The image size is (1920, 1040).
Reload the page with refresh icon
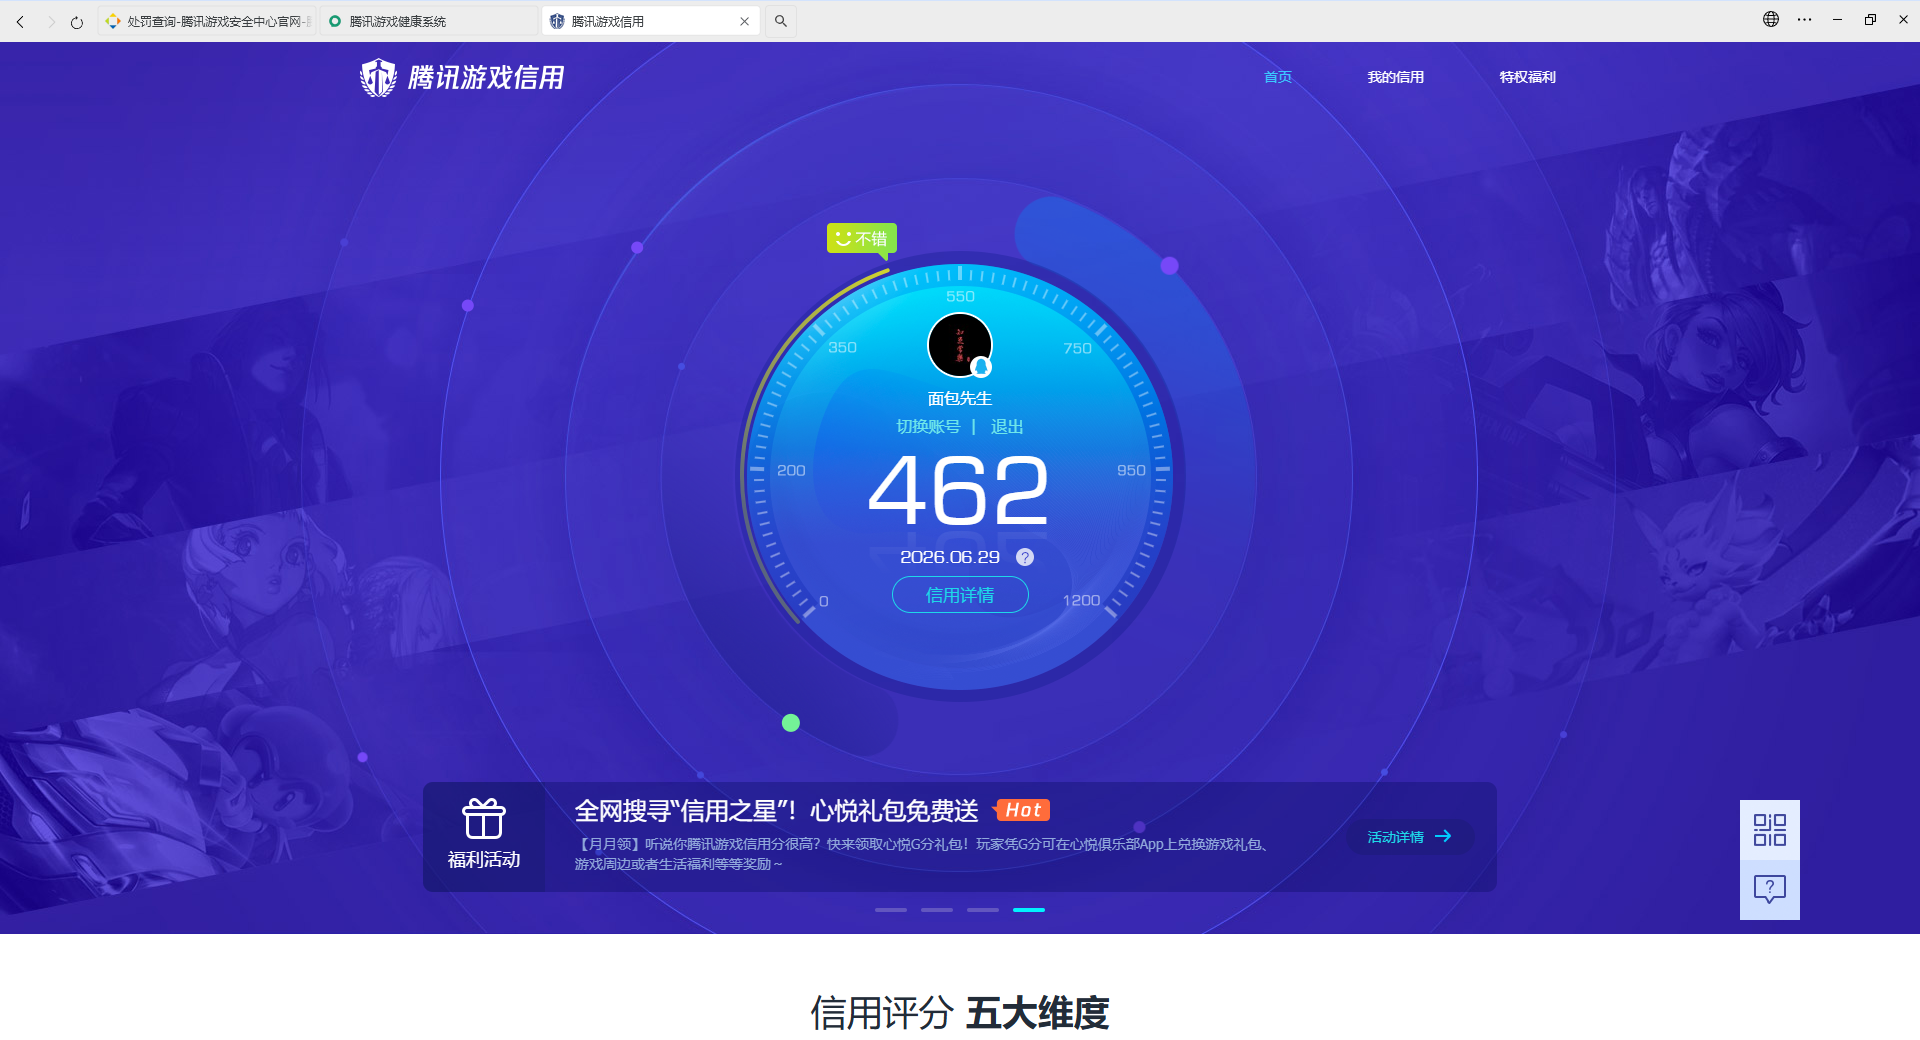point(77,21)
